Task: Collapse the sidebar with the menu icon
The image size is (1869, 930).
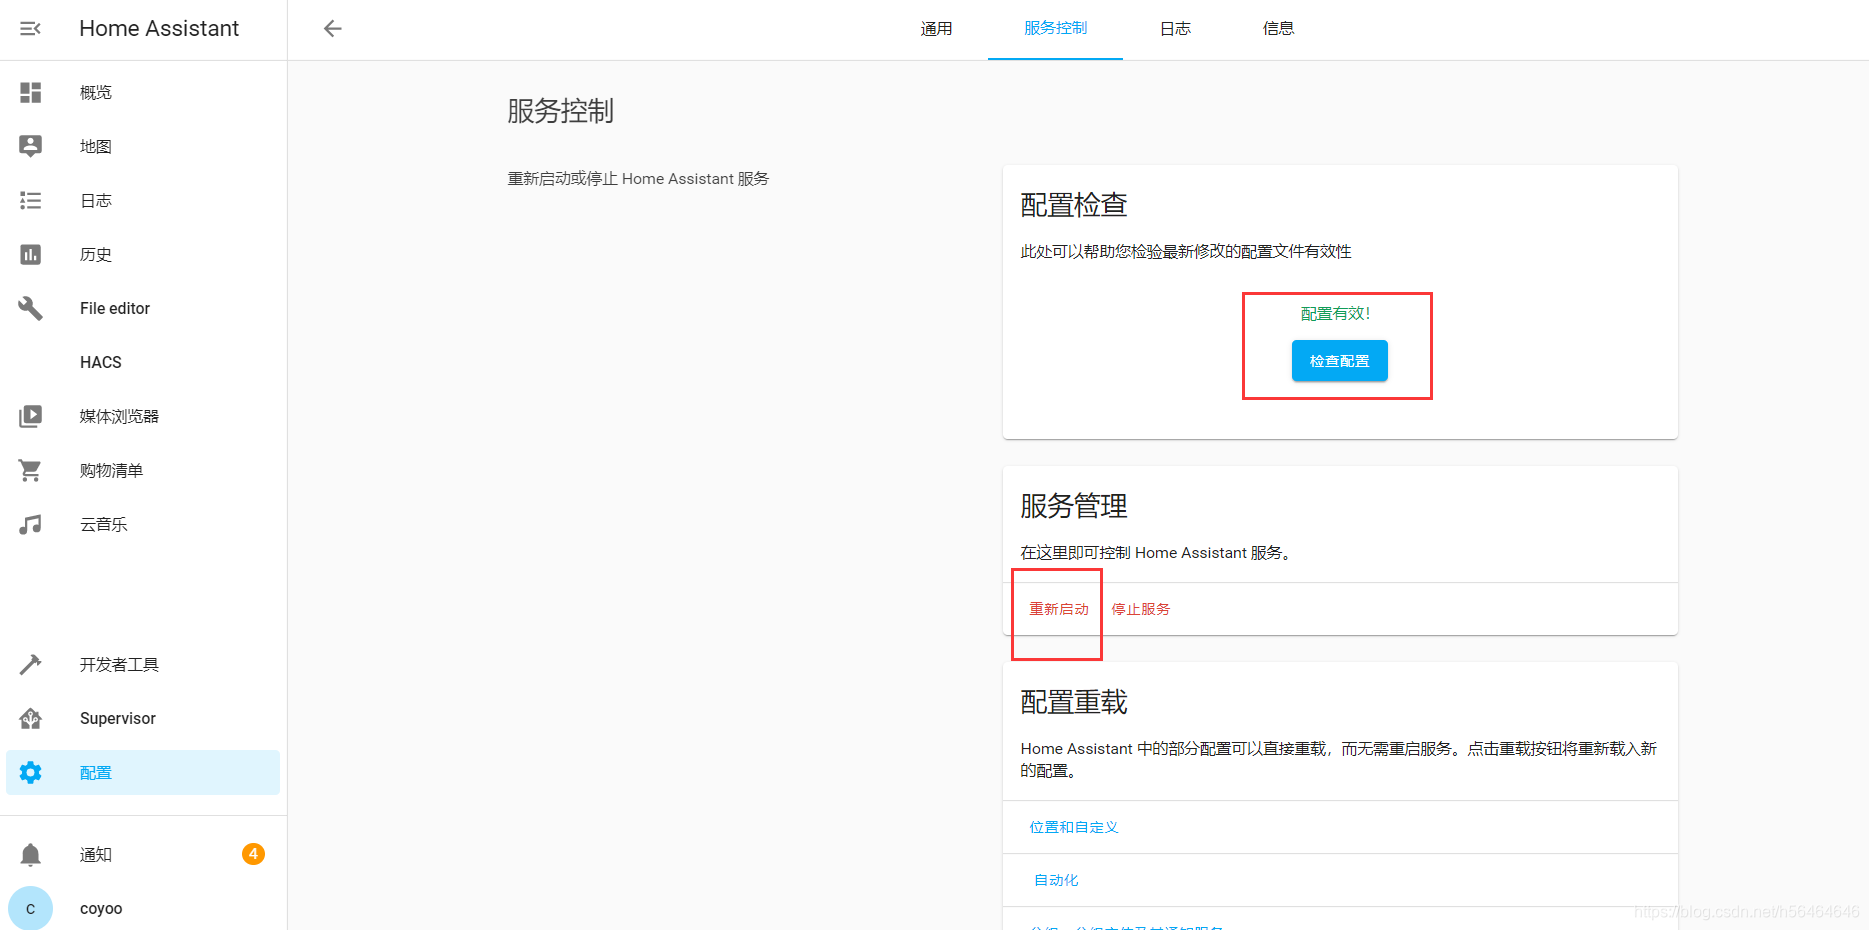Action: coord(31,28)
